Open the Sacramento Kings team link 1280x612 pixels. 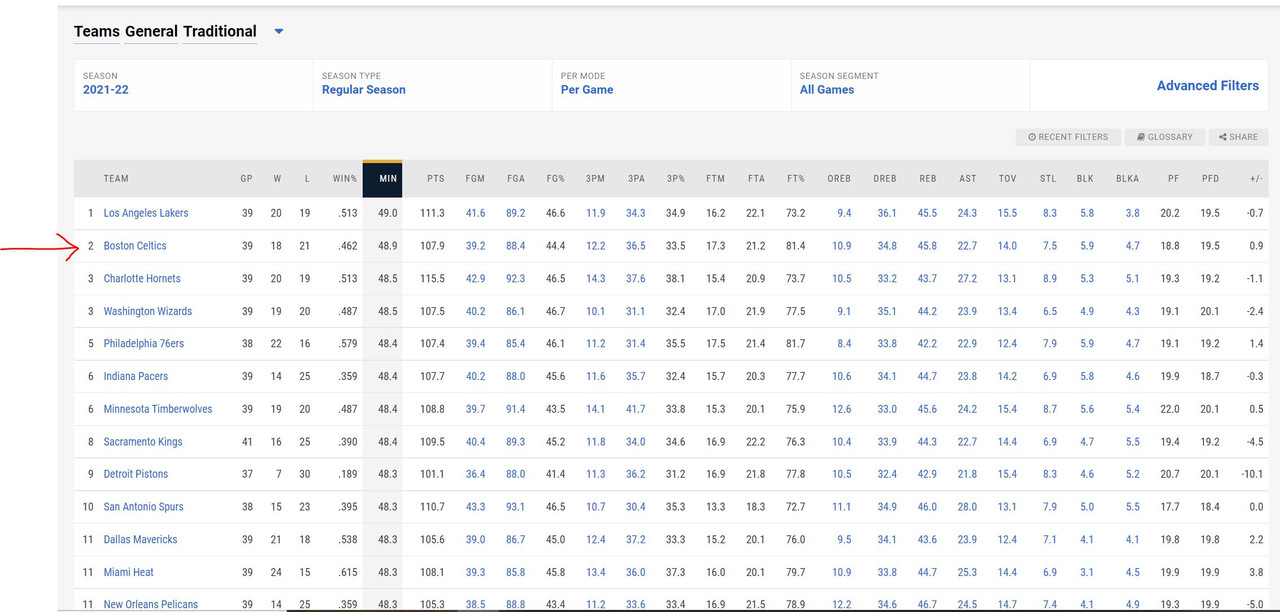pos(143,442)
